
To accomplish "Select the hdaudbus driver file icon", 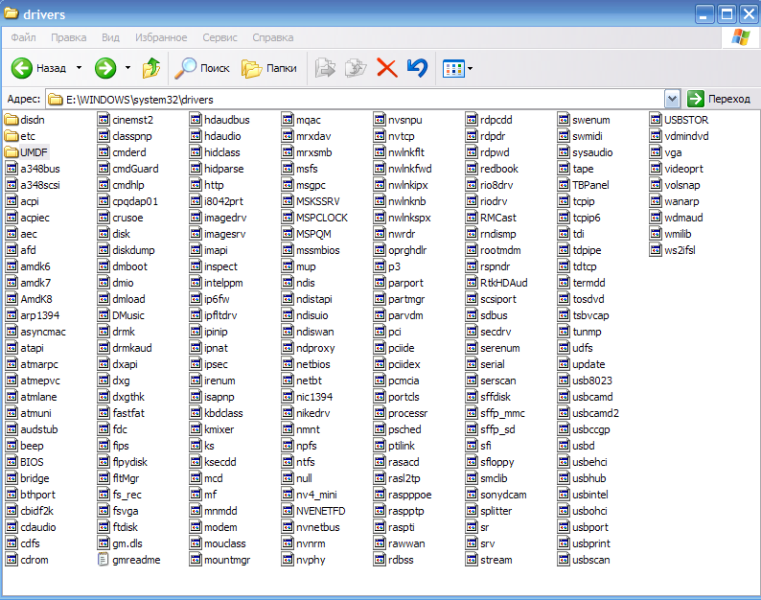I will click(195, 119).
